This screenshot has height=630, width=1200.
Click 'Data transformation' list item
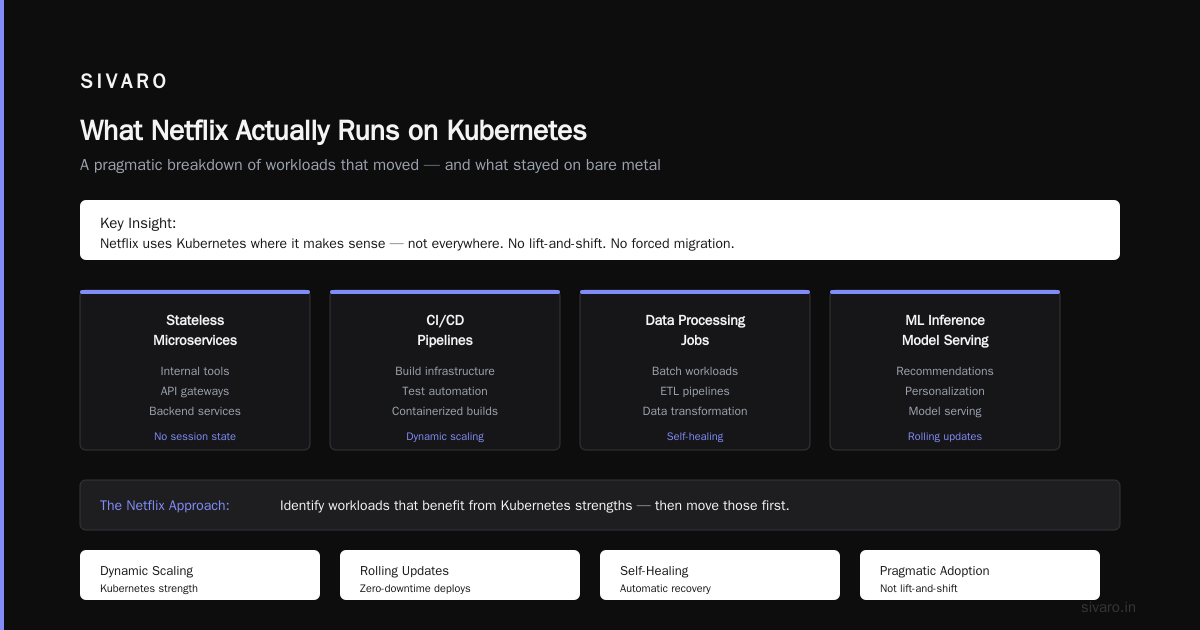(695, 411)
